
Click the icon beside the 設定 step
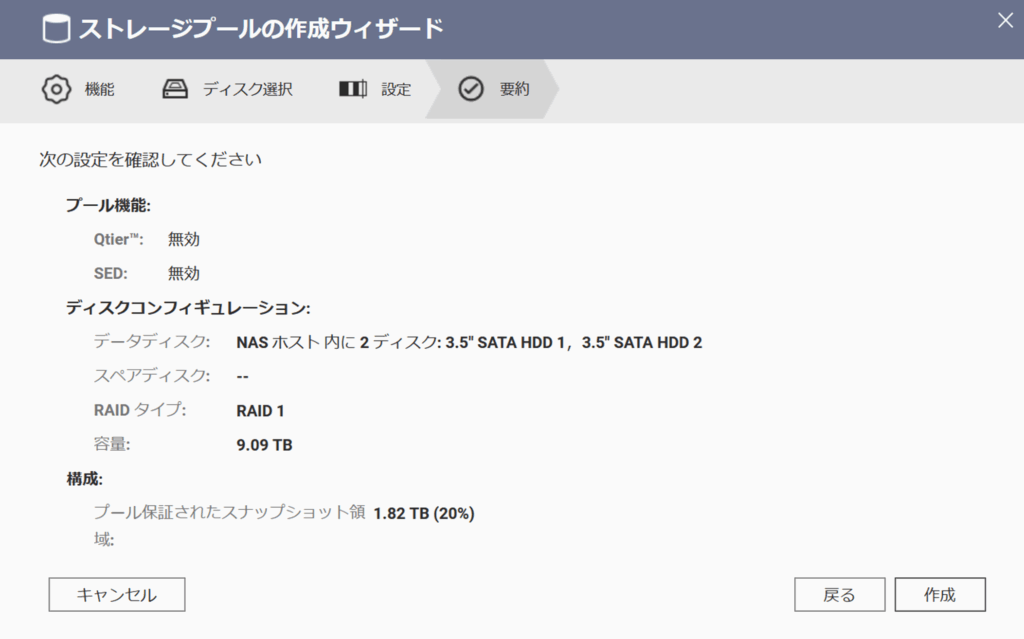point(352,89)
